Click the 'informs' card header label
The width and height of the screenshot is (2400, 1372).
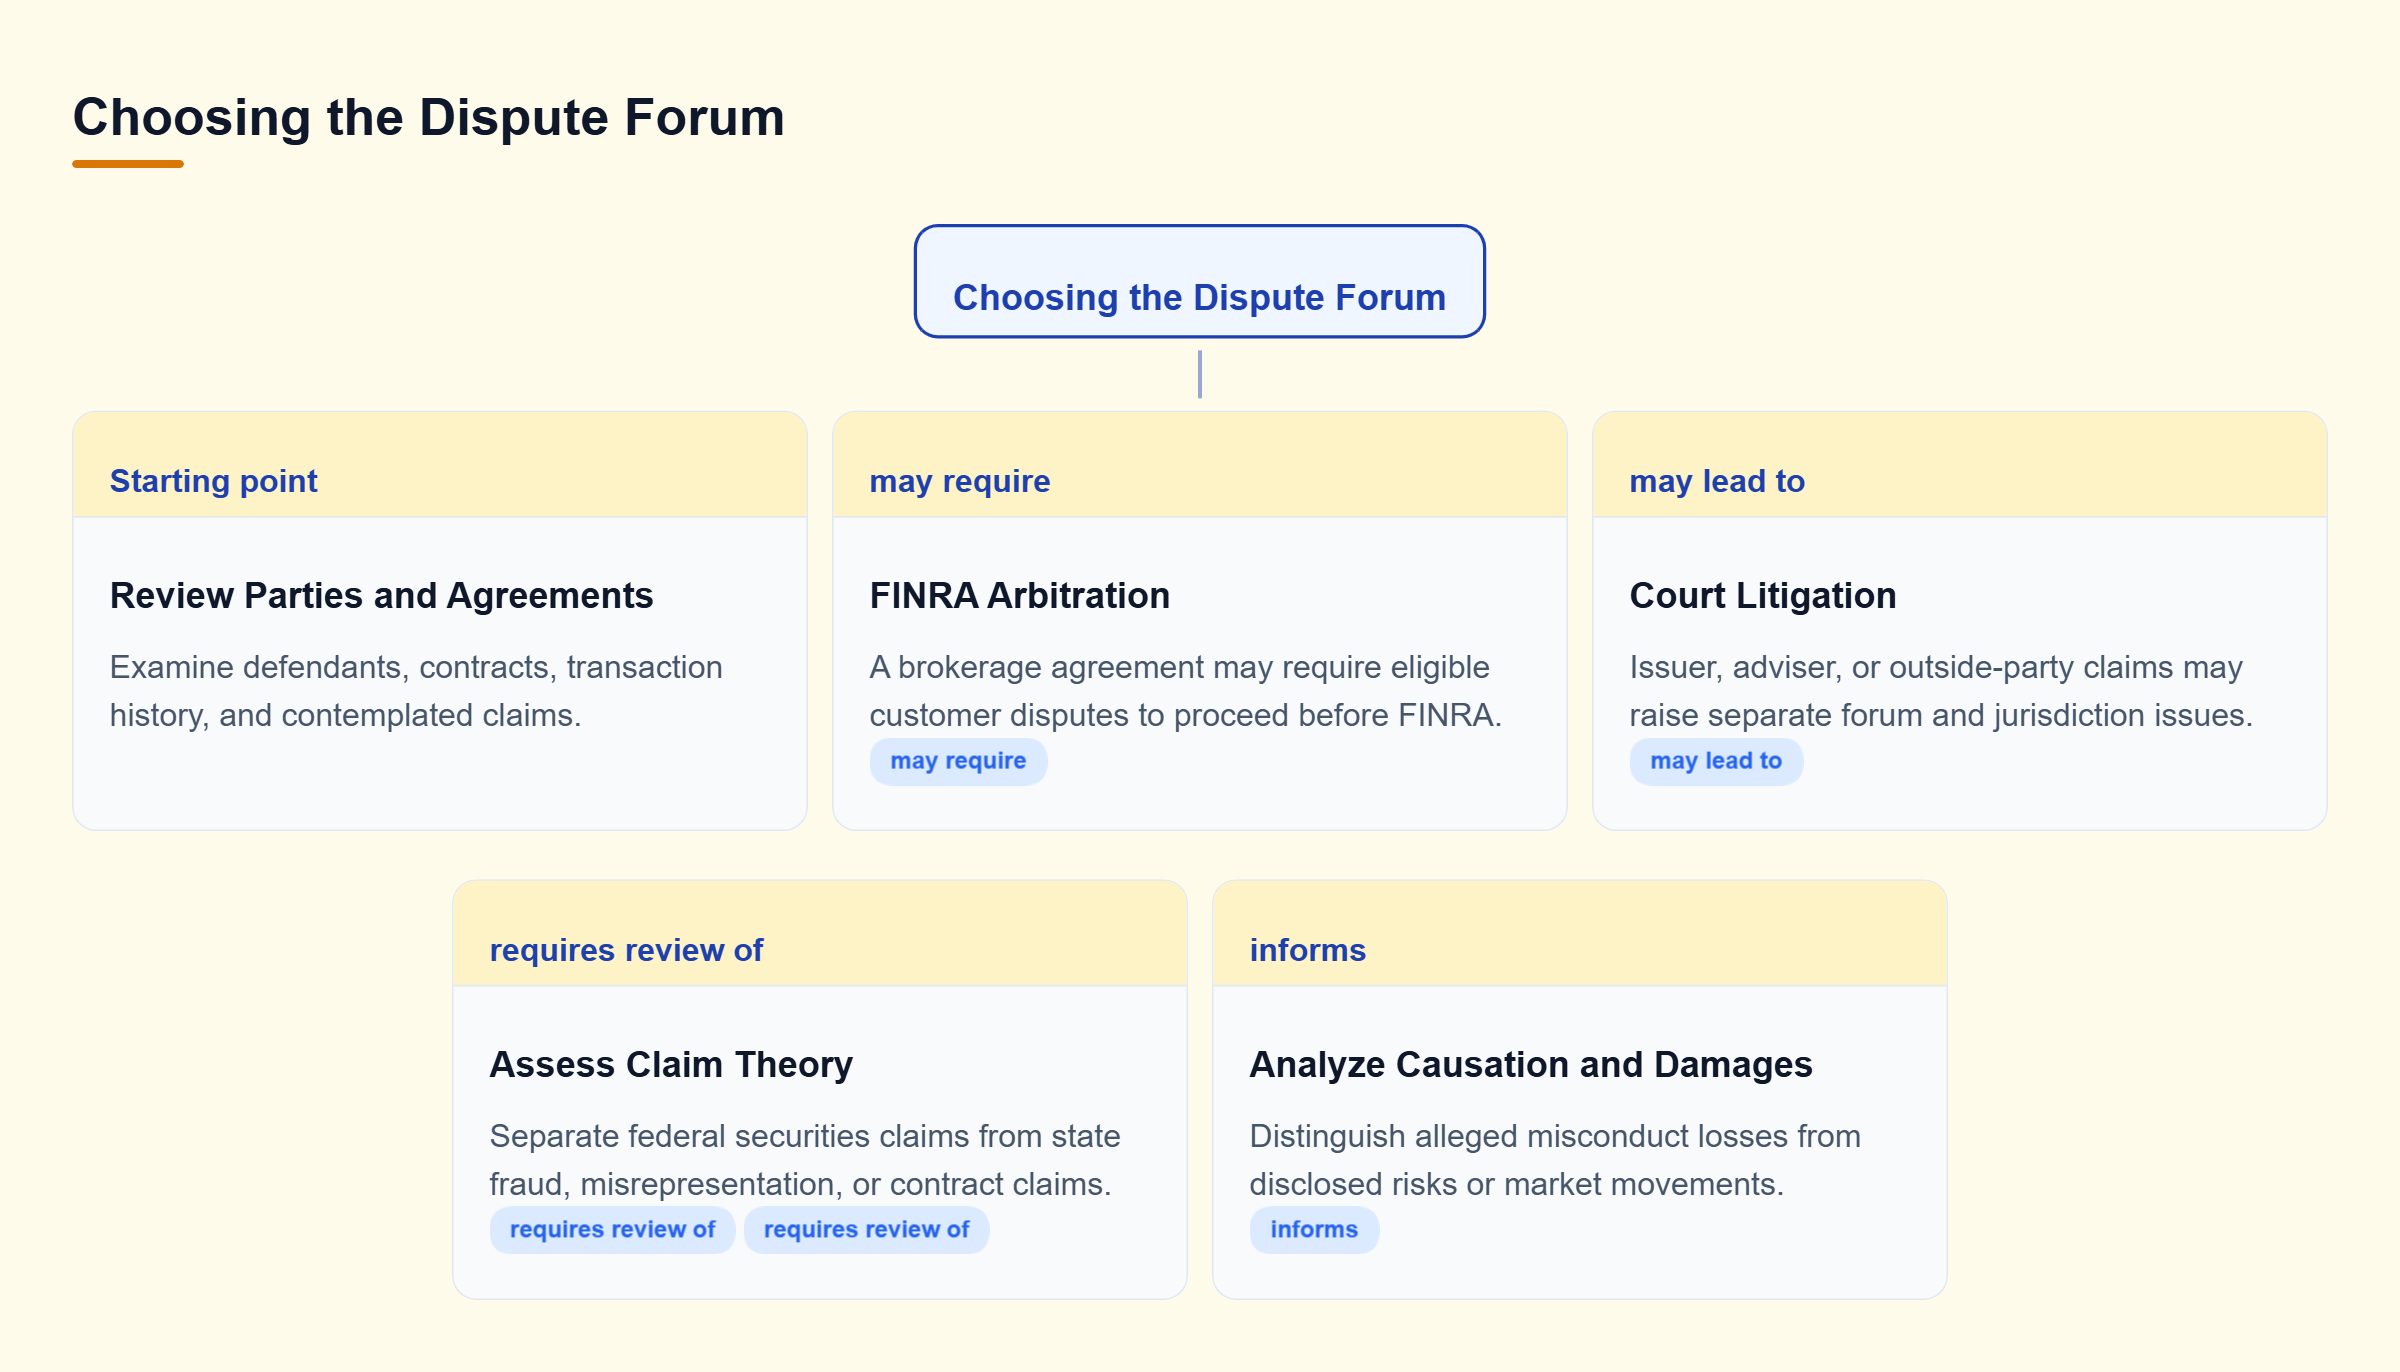[x=1307, y=950]
